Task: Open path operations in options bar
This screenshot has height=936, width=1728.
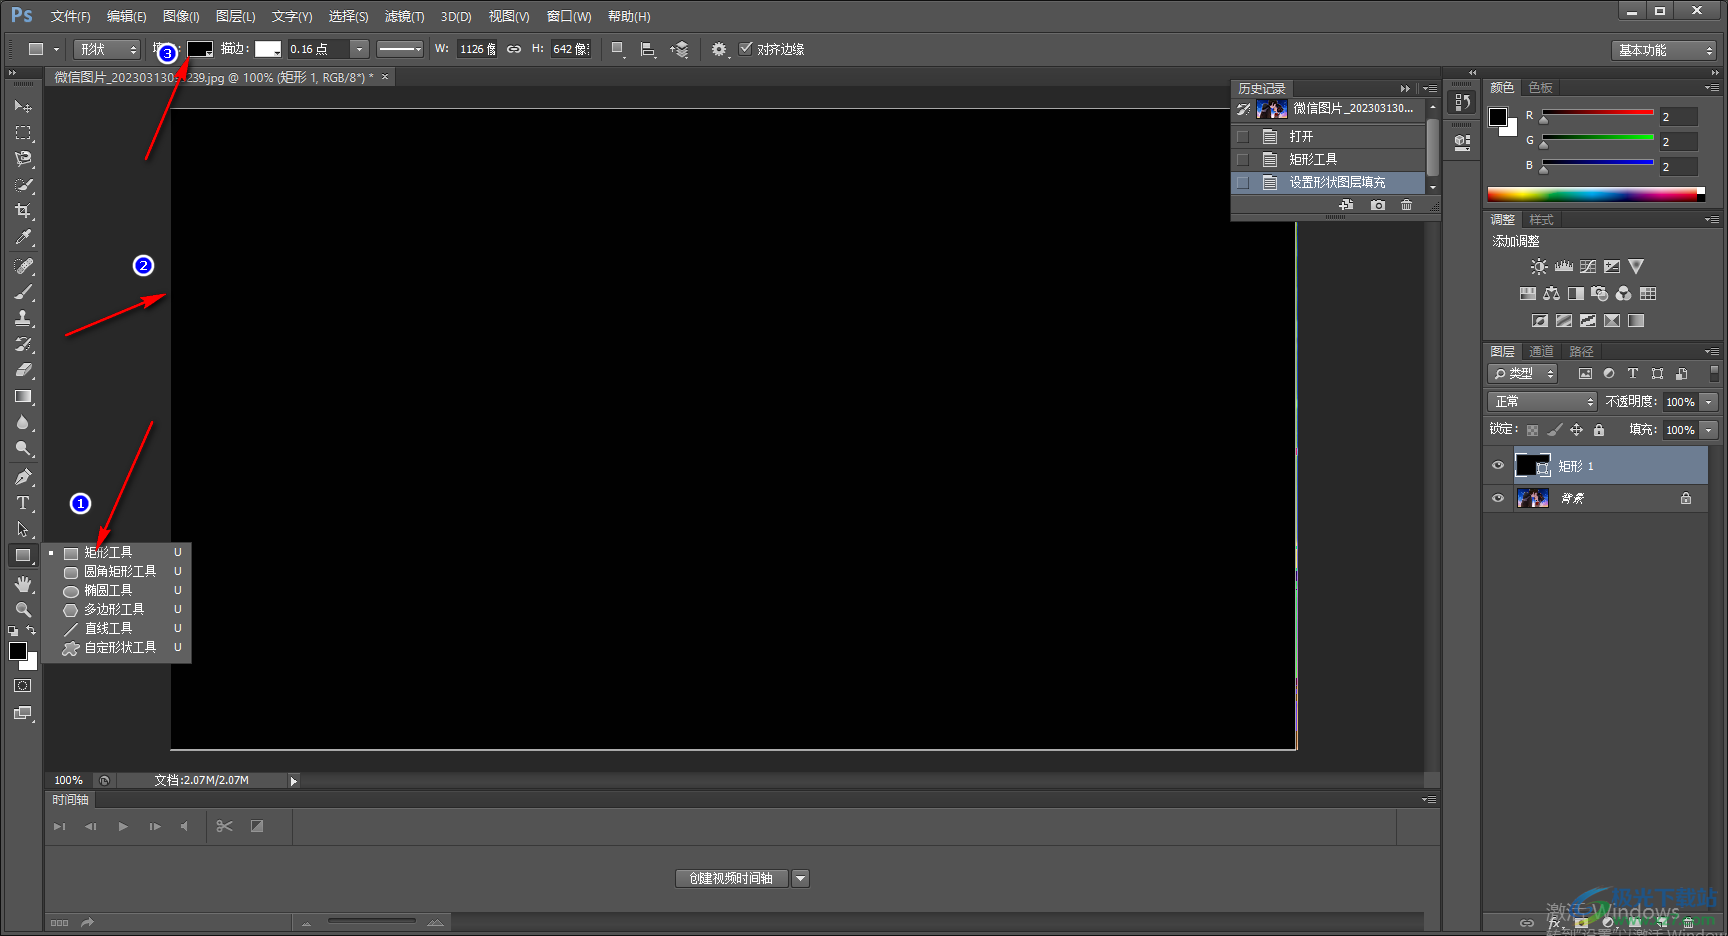Action: point(619,49)
